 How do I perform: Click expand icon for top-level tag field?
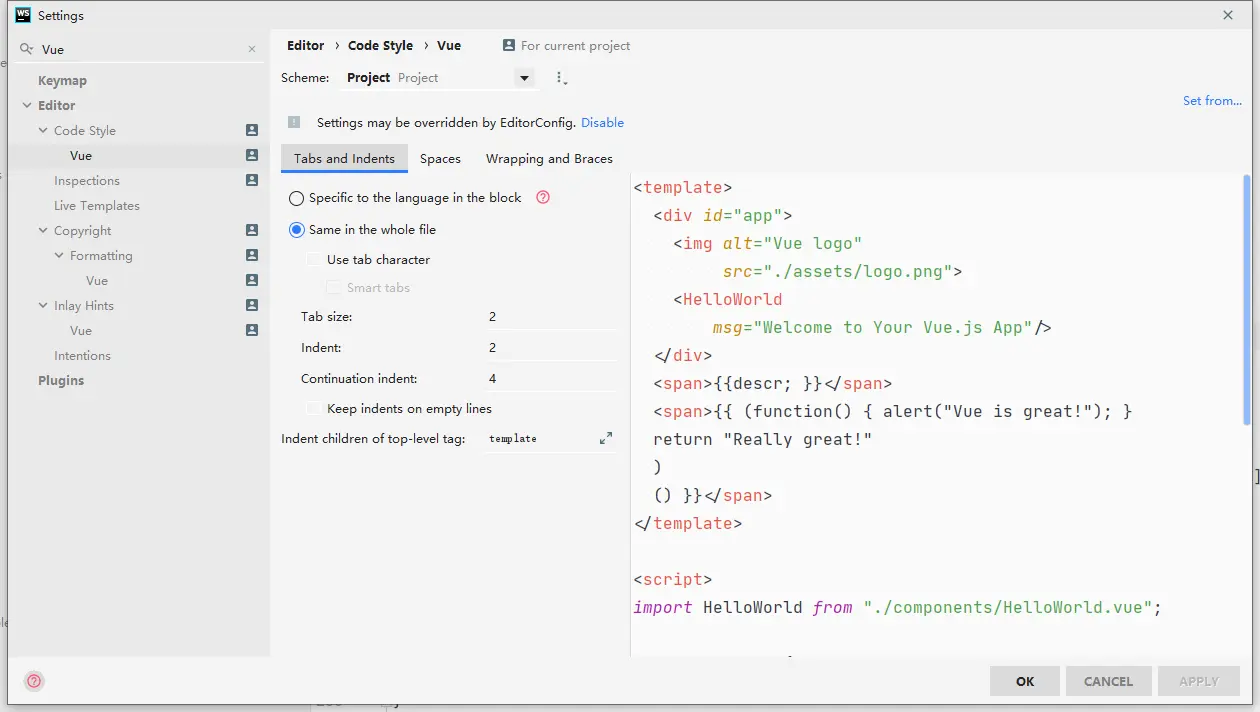coord(605,439)
